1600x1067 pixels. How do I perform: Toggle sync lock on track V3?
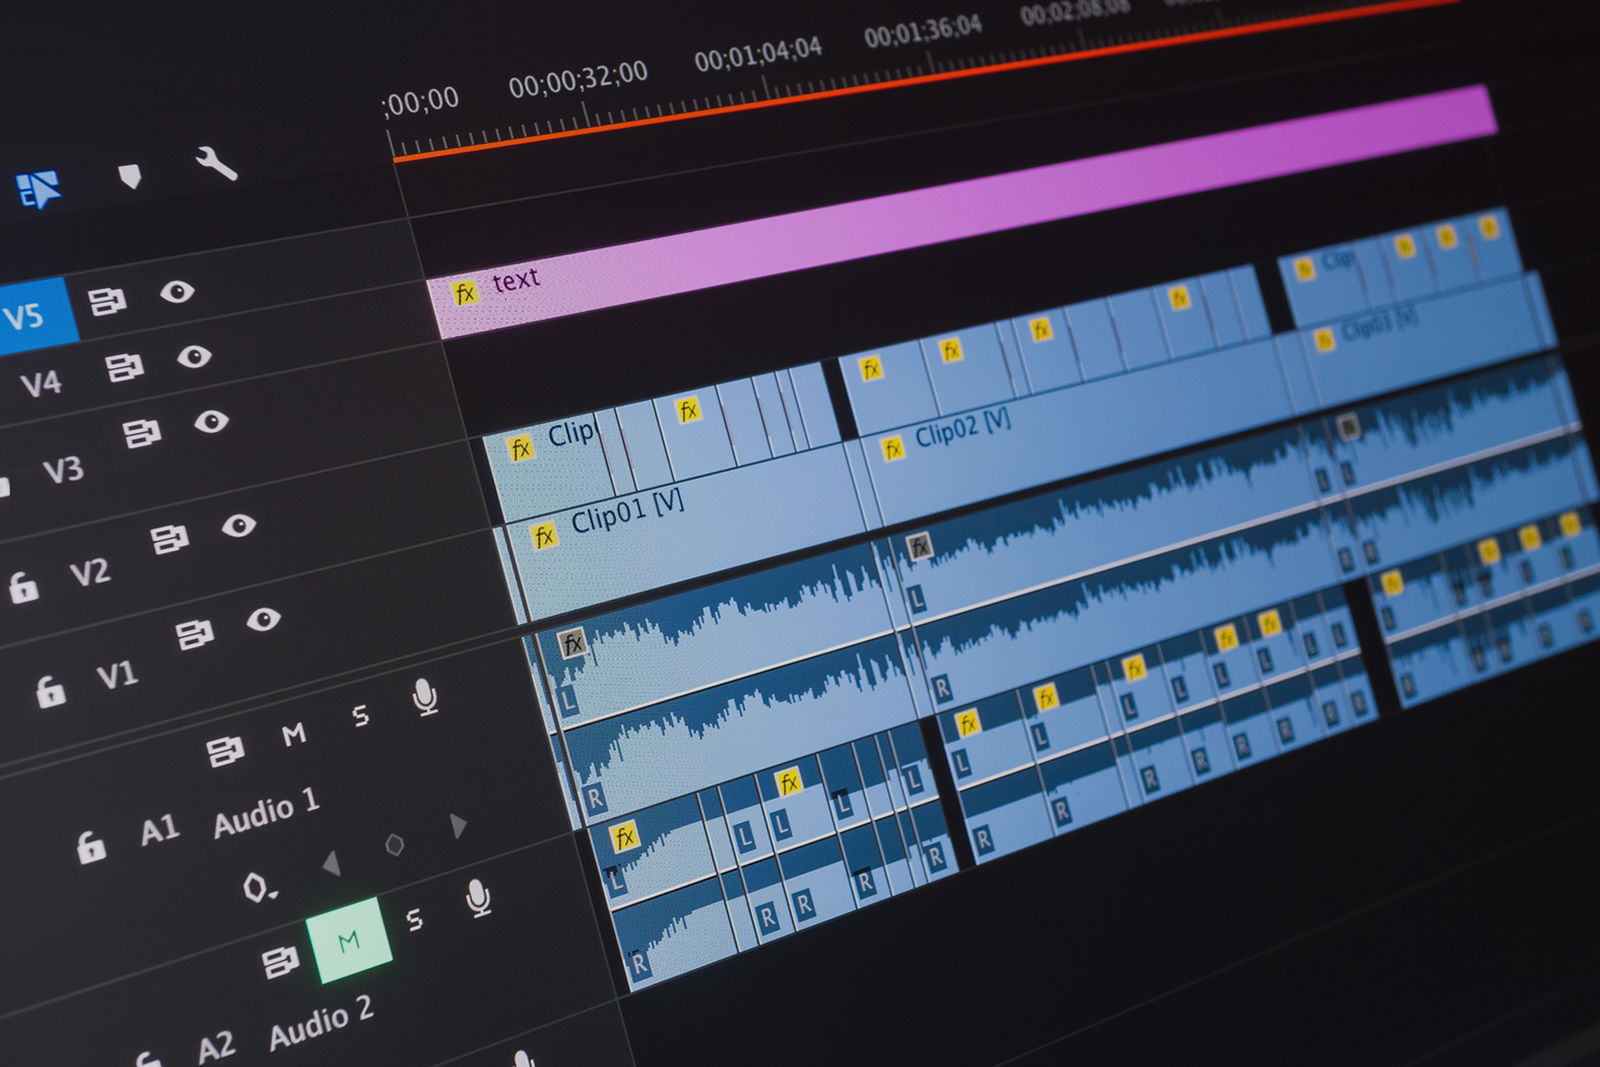141,433
